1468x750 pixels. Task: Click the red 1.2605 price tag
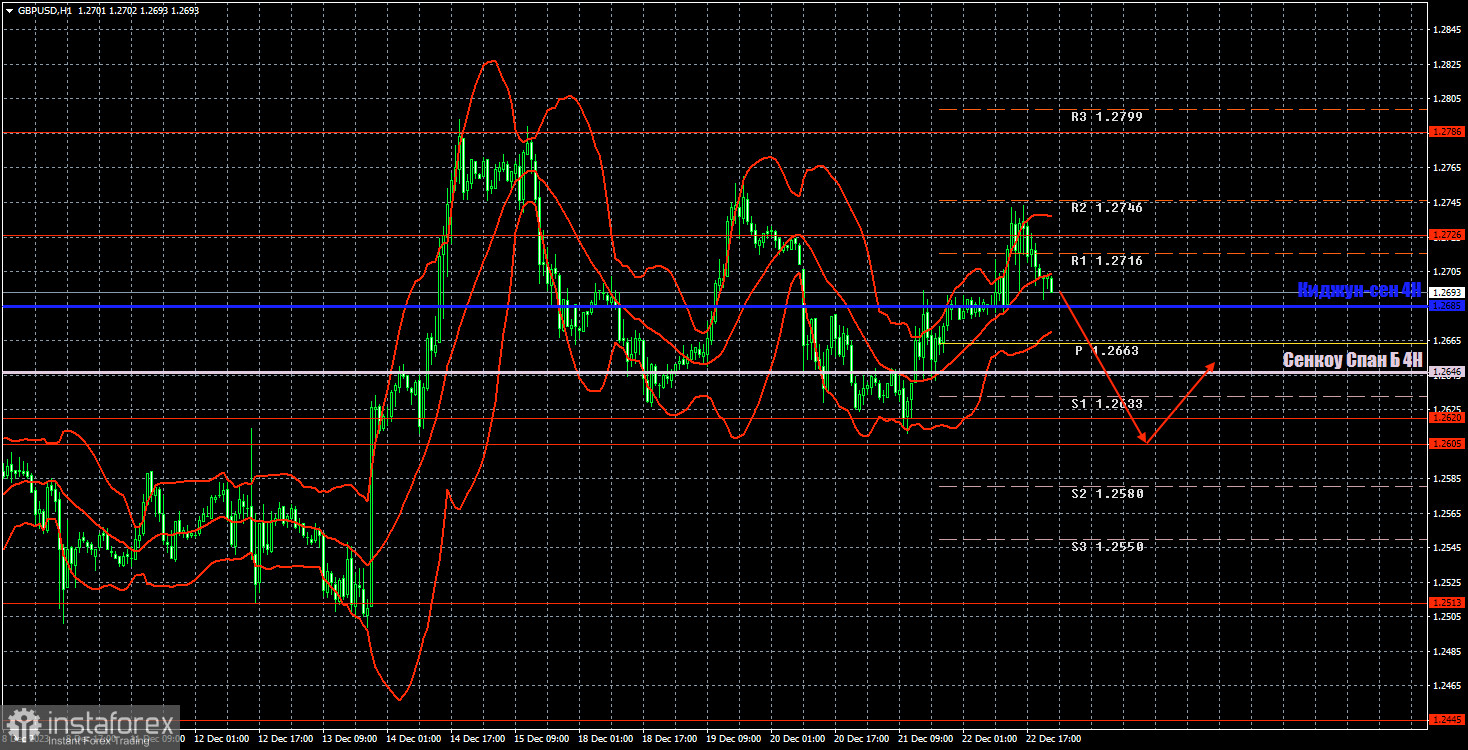coord(1447,444)
